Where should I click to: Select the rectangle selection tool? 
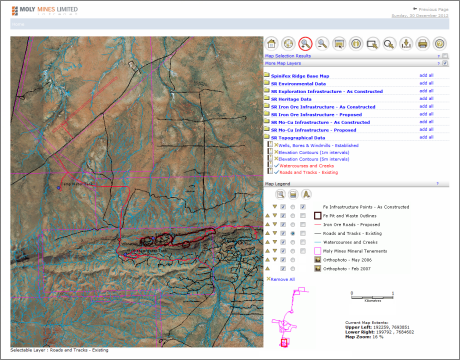372,44
